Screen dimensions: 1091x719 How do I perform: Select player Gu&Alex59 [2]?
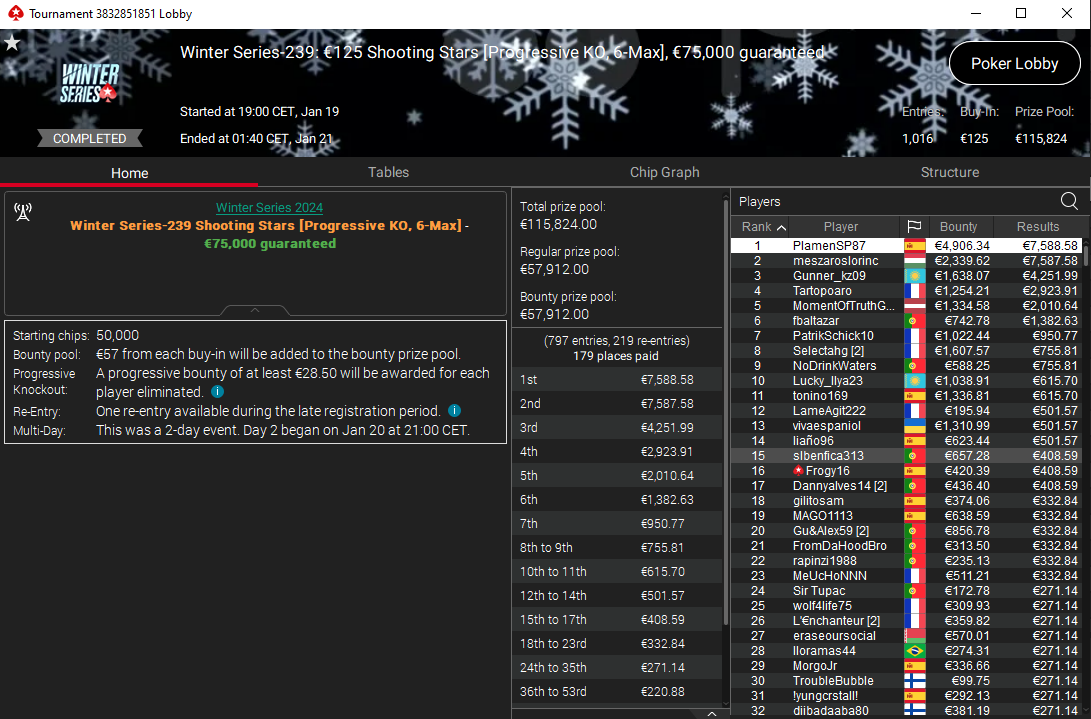pos(907,531)
